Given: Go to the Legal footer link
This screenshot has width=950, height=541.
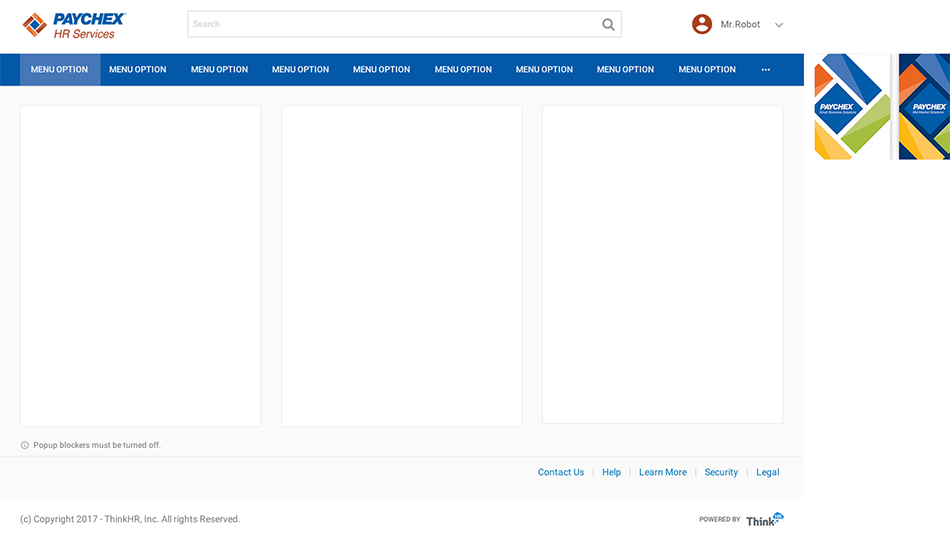Looking at the screenshot, I should point(767,472).
